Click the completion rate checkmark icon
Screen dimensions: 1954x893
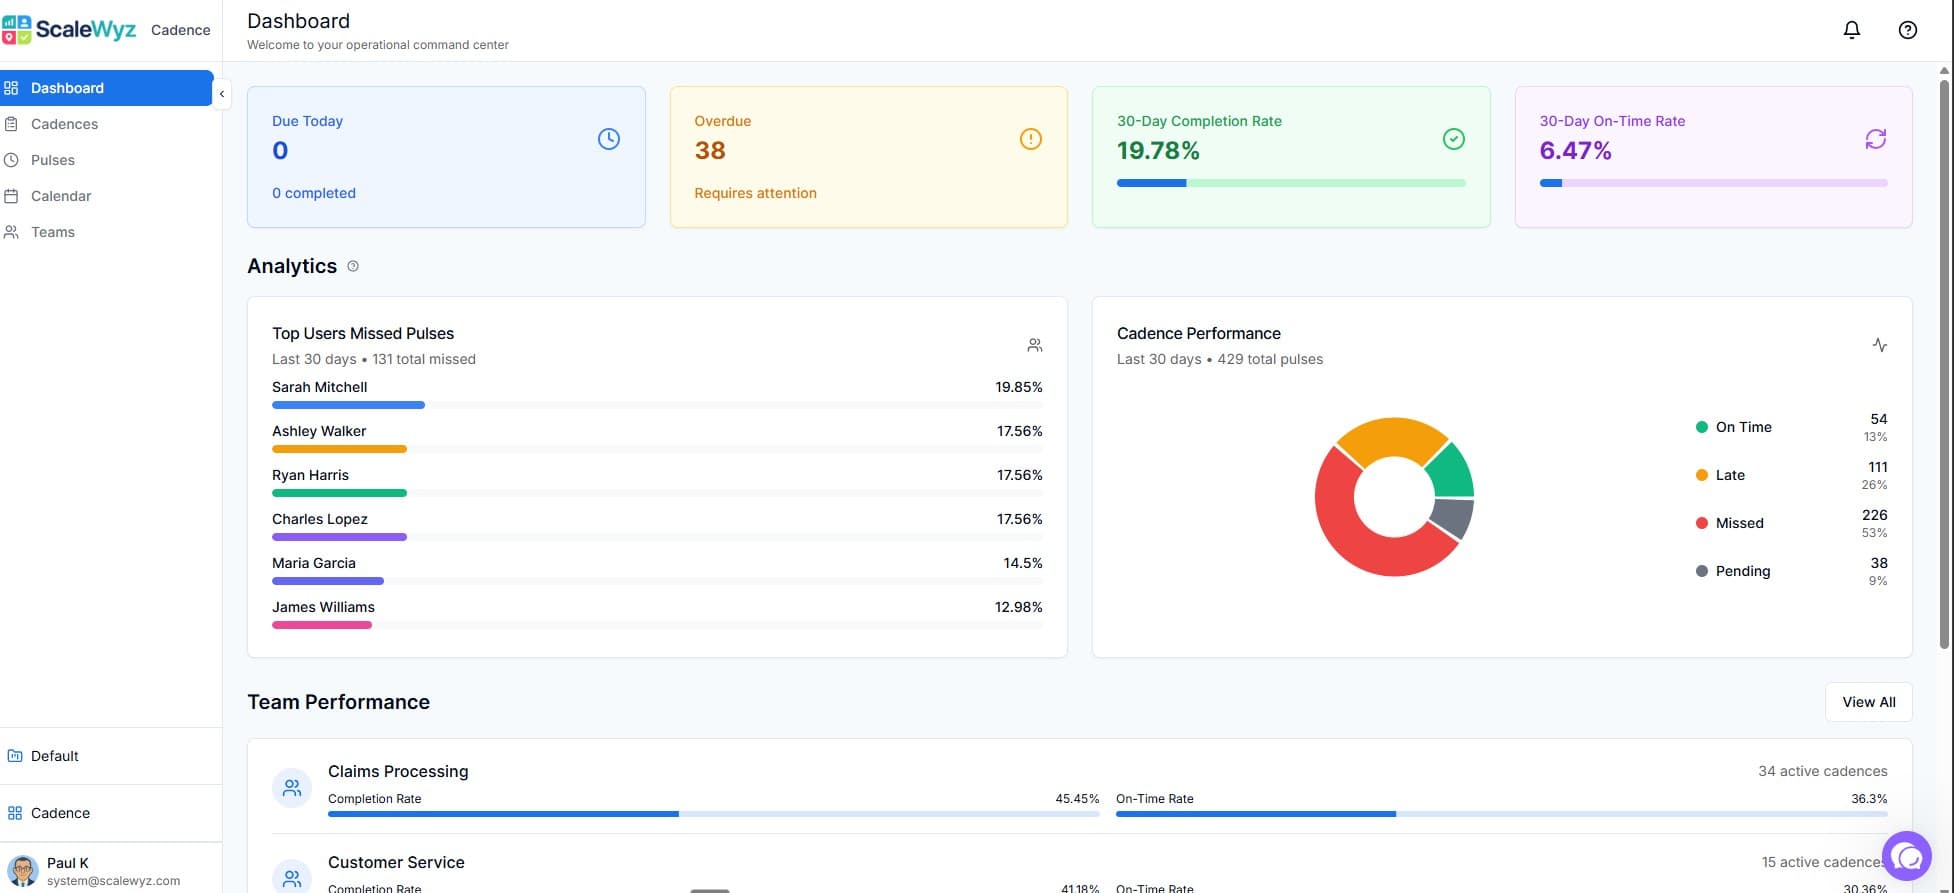[1453, 139]
